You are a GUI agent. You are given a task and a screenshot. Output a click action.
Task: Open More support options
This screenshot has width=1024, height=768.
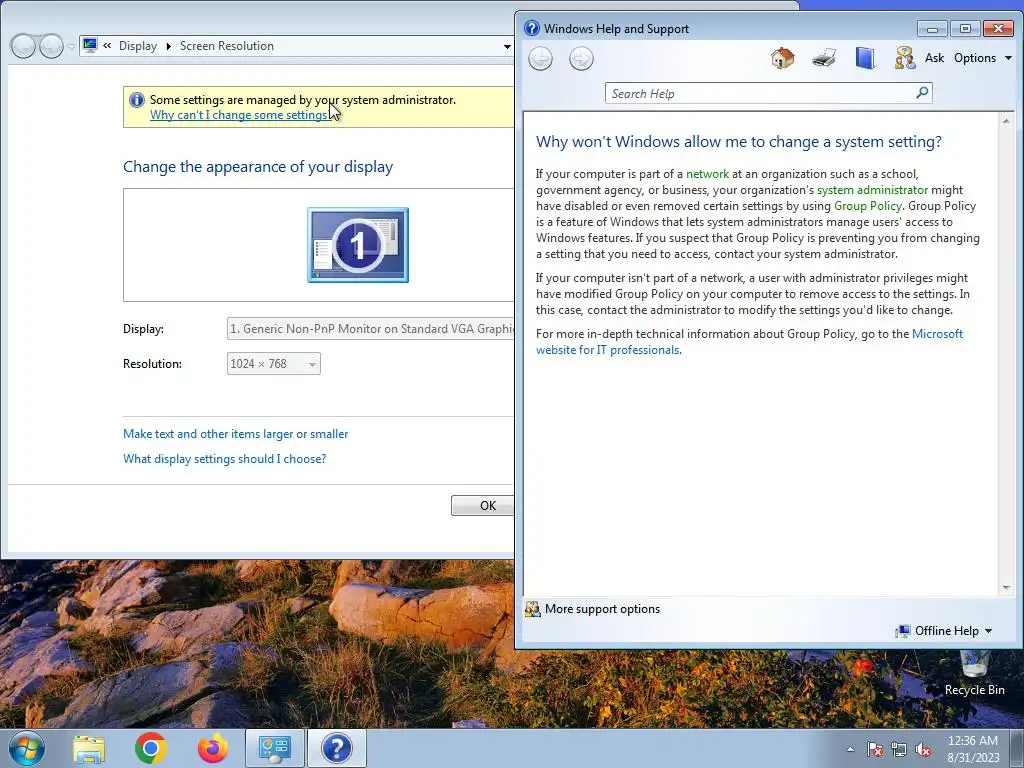click(602, 609)
